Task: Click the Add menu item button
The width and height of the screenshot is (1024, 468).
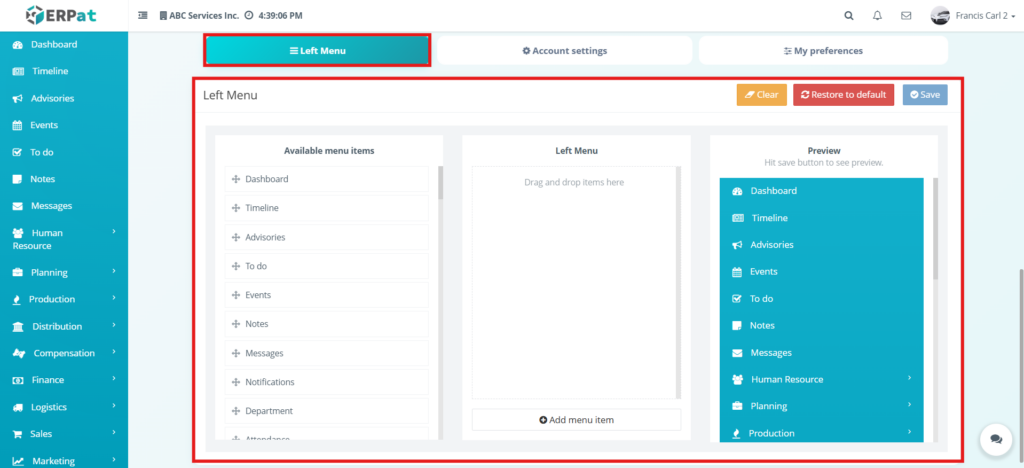Action: click(576, 420)
